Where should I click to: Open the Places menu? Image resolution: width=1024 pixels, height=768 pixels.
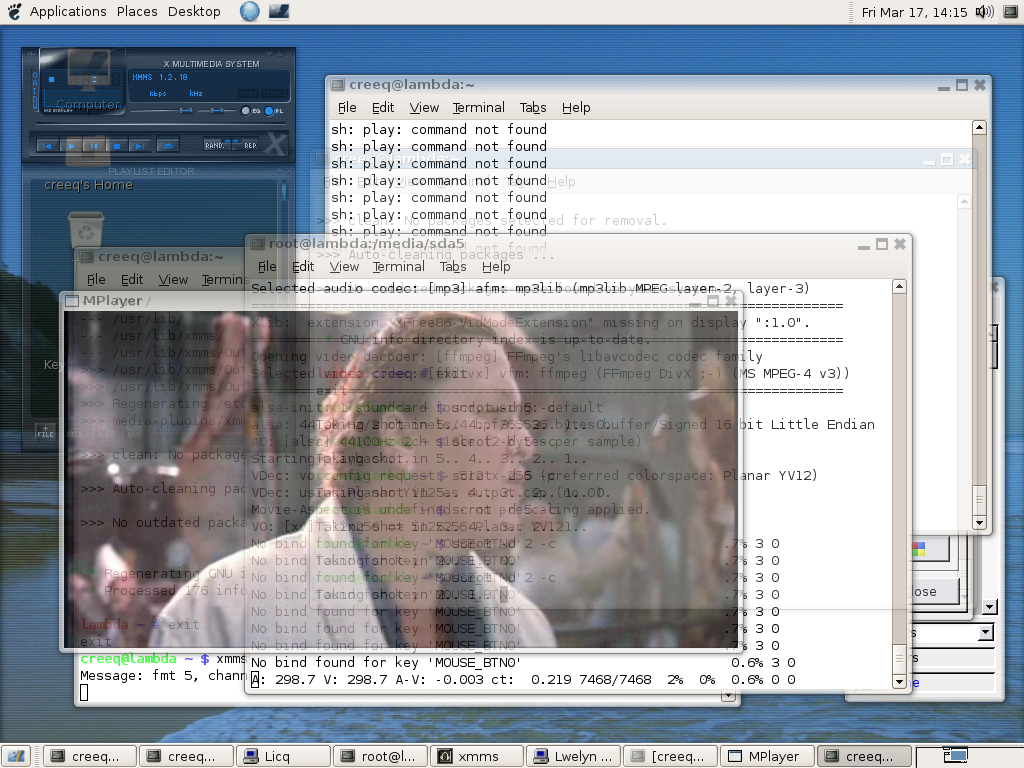pos(137,12)
